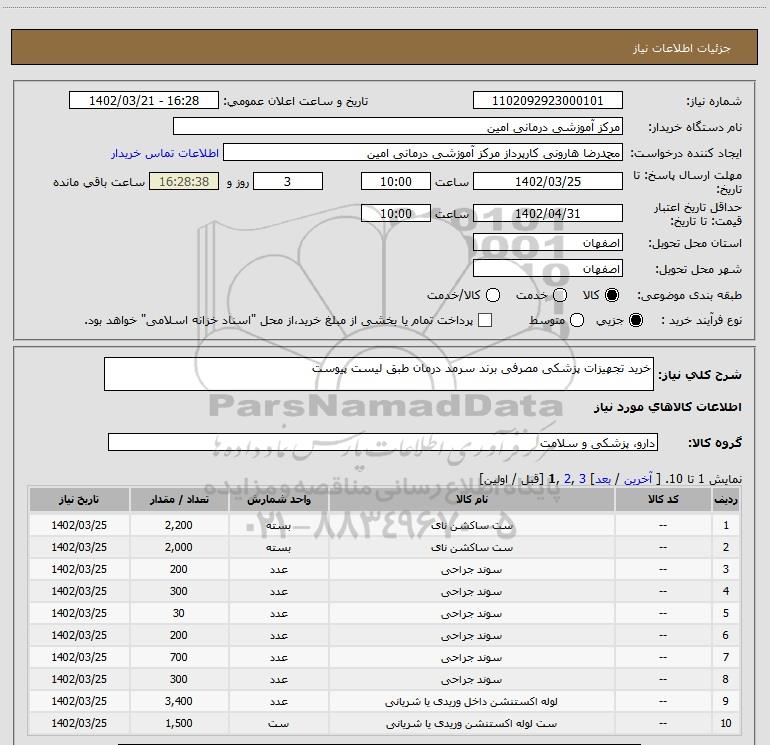Select the جزیی purchase type radio

tap(635, 320)
